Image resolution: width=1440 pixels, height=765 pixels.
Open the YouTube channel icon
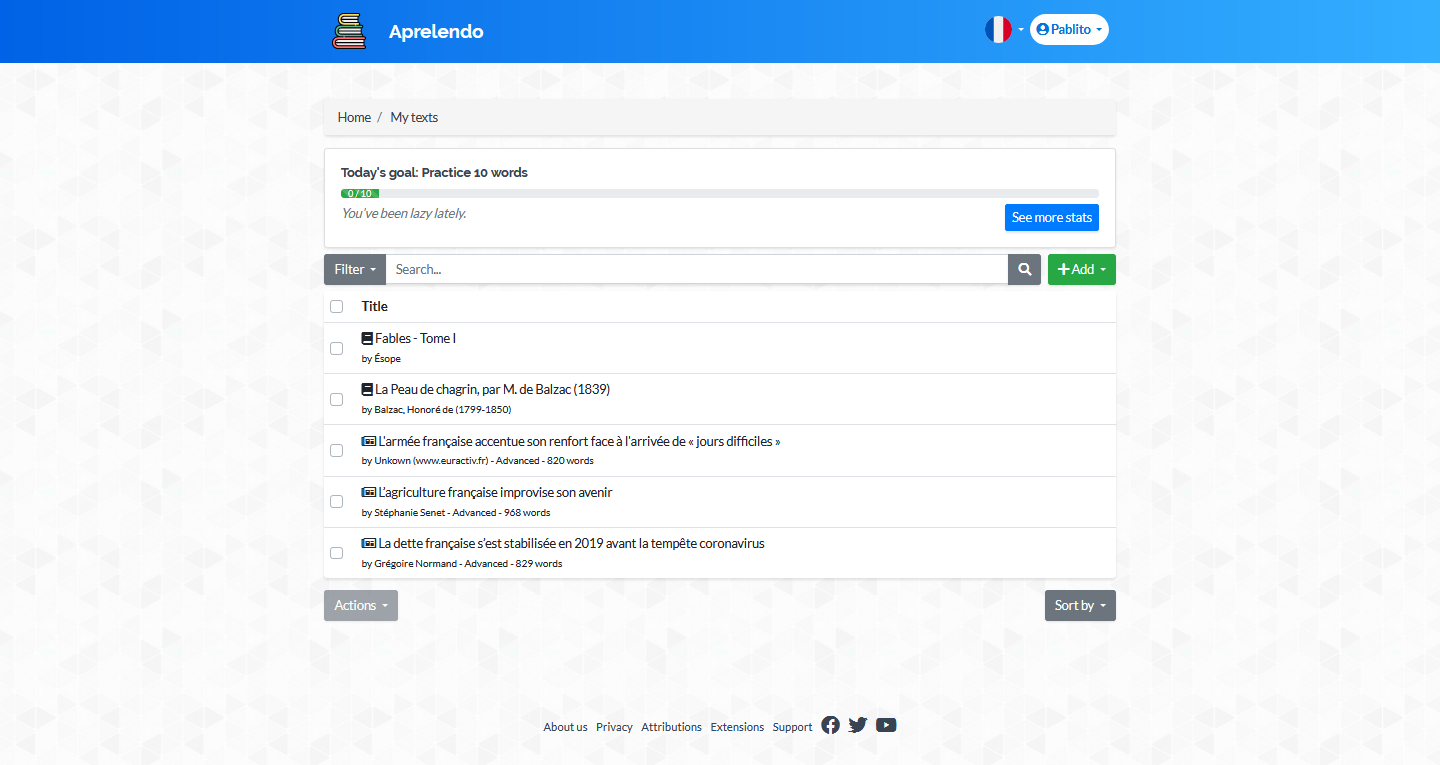tap(886, 725)
